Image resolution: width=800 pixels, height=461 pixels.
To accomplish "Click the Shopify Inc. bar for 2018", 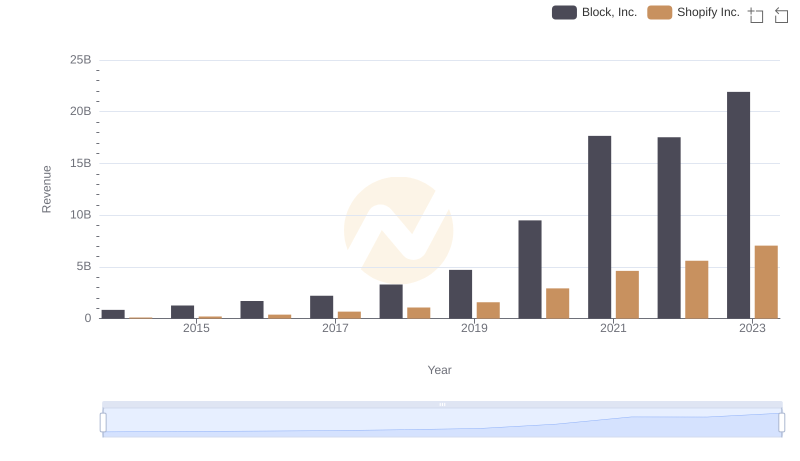I will 419,313.
